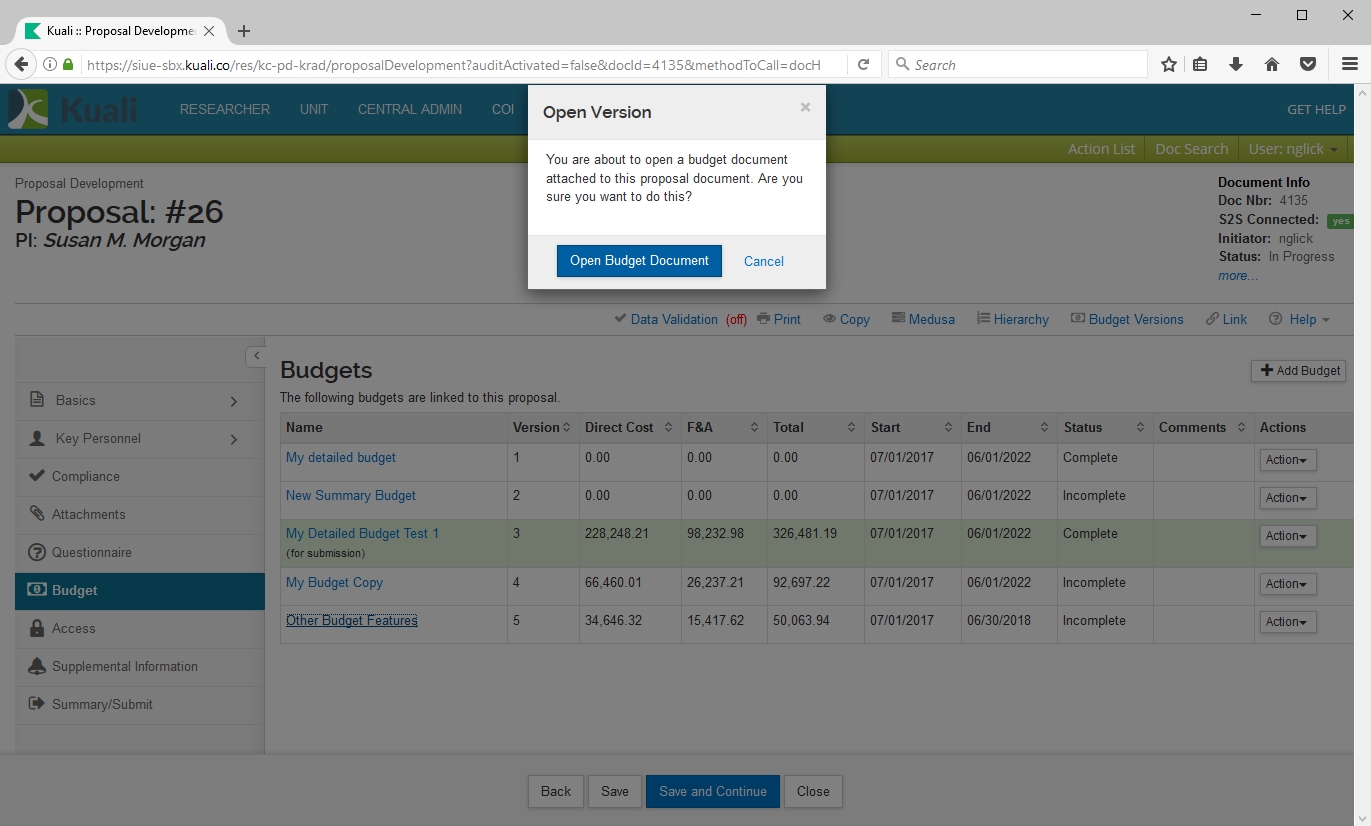The image size is (1371, 826).
Task: Click the browser reload icon
Action: pyautogui.click(x=863, y=65)
